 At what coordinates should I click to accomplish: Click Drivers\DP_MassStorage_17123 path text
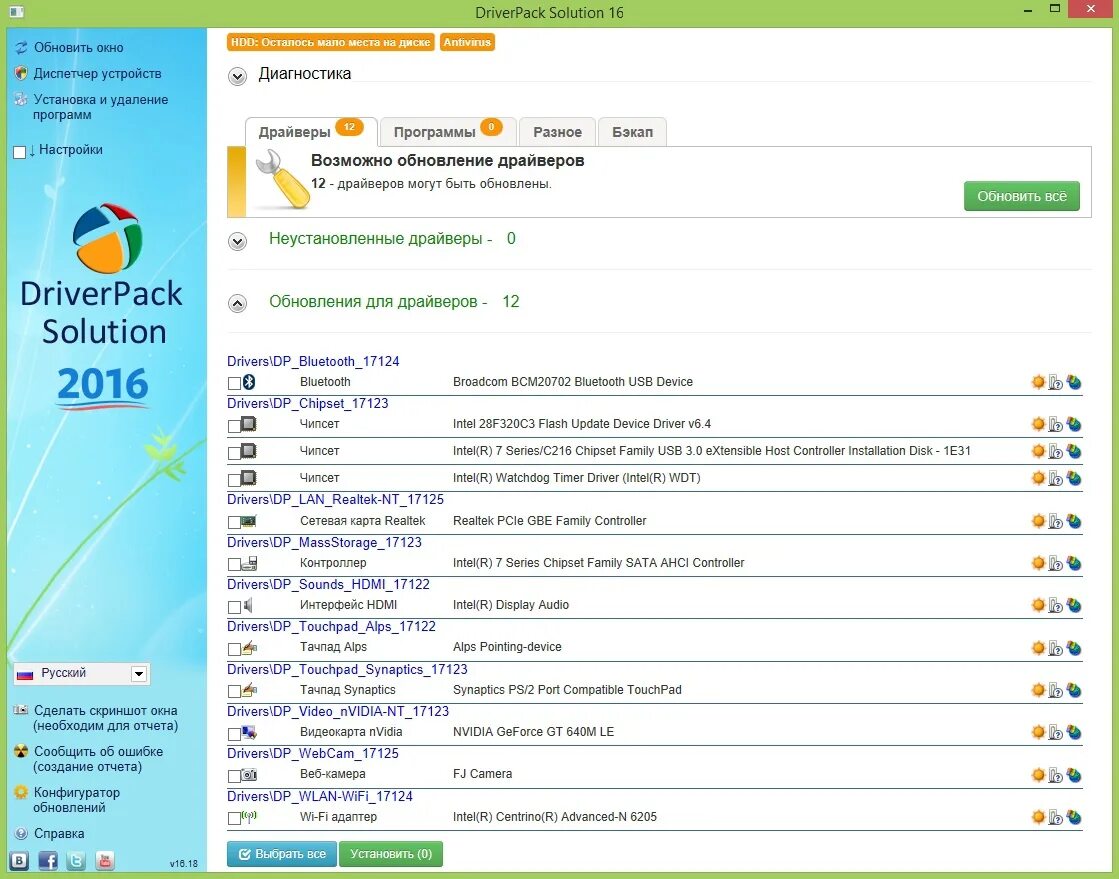[324, 542]
